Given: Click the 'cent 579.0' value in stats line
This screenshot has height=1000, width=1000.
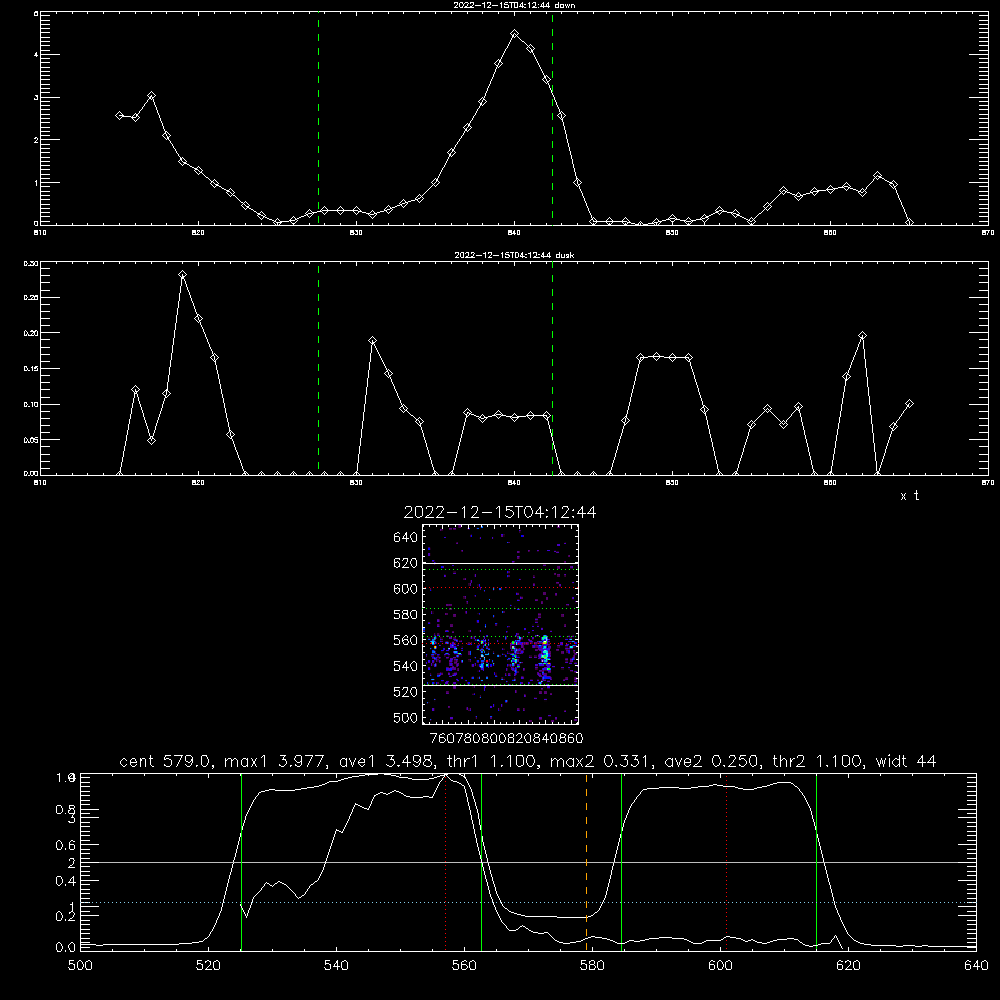Looking at the screenshot, I should 165,761.
